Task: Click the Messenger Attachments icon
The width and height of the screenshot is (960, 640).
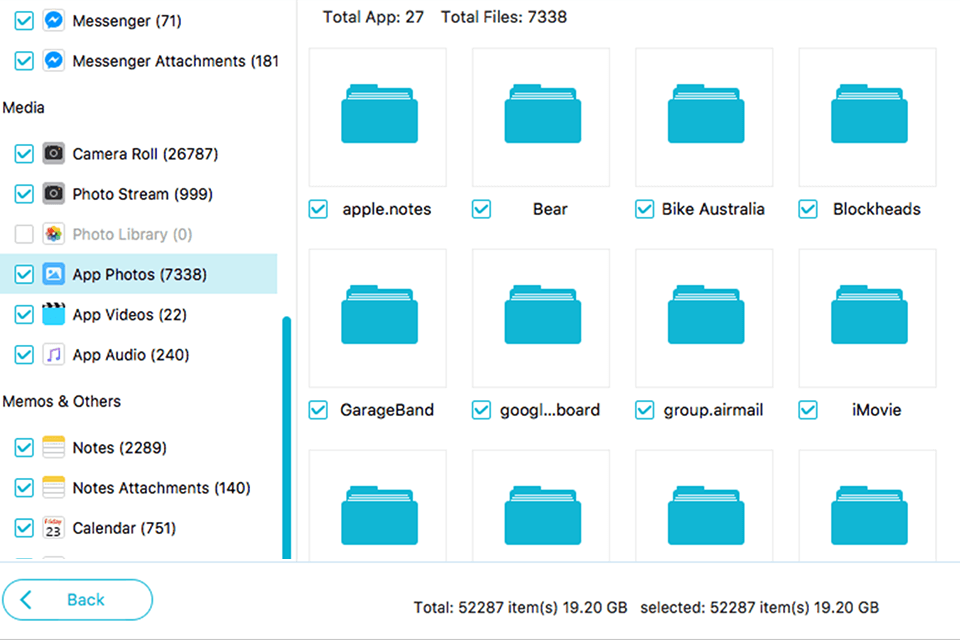Action: (53, 60)
